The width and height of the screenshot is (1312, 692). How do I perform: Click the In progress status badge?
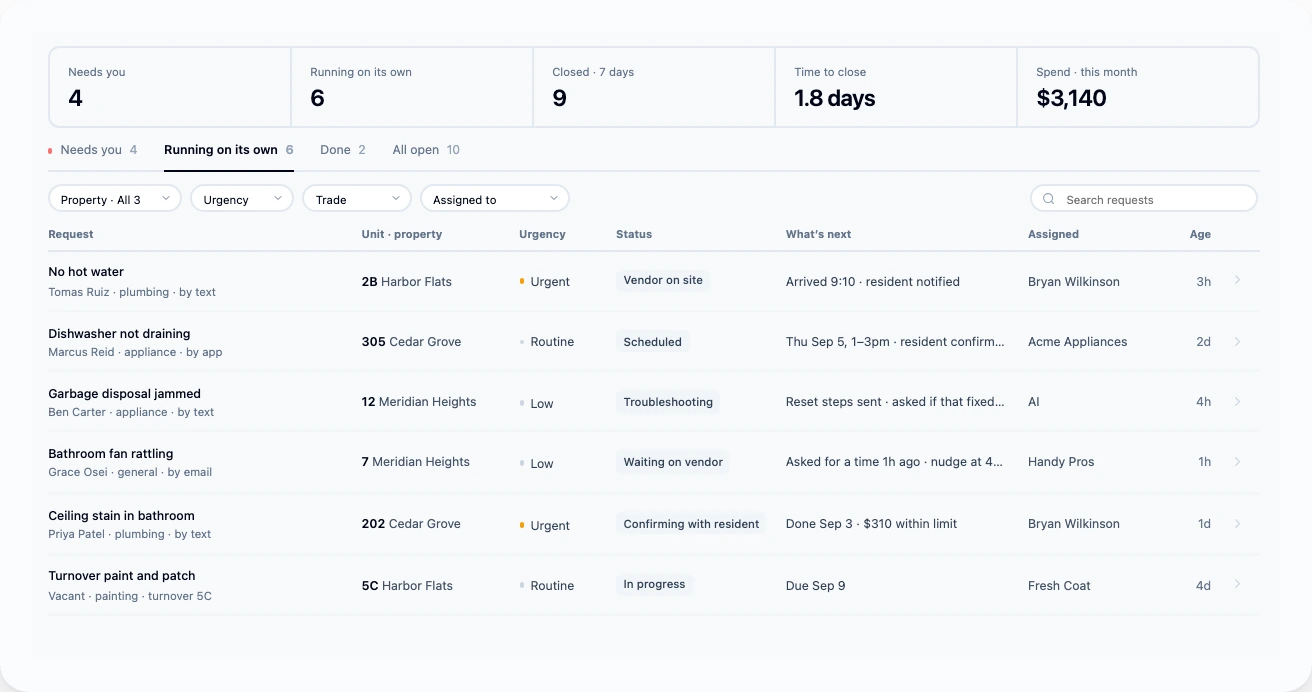click(654, 584)
